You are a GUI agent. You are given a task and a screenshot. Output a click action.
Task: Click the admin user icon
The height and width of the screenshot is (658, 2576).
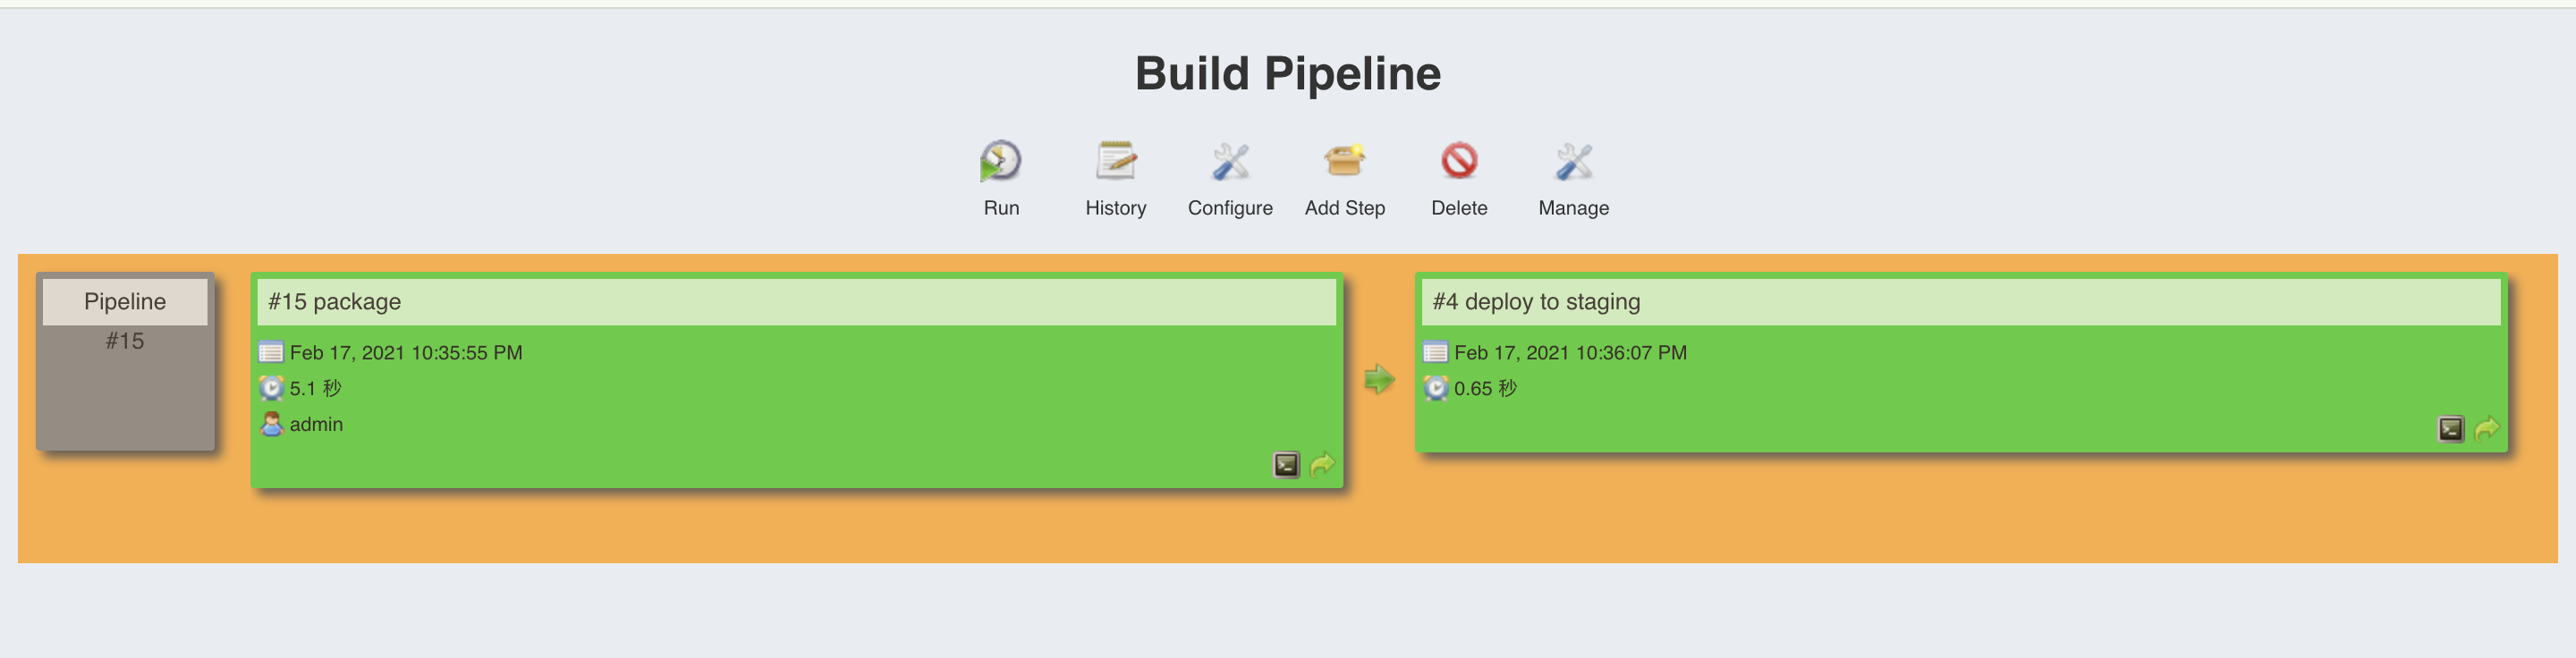coord(271,424)
